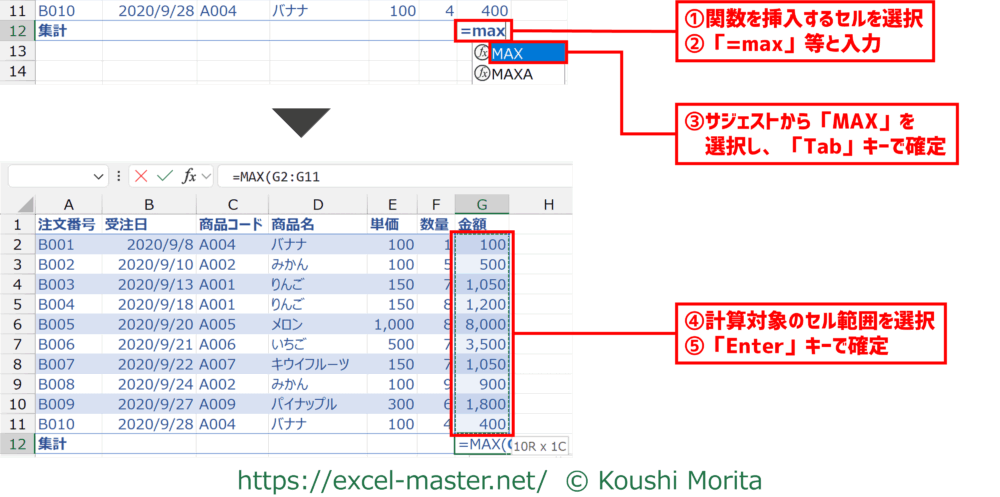Select column G header

tap(481, 205)
